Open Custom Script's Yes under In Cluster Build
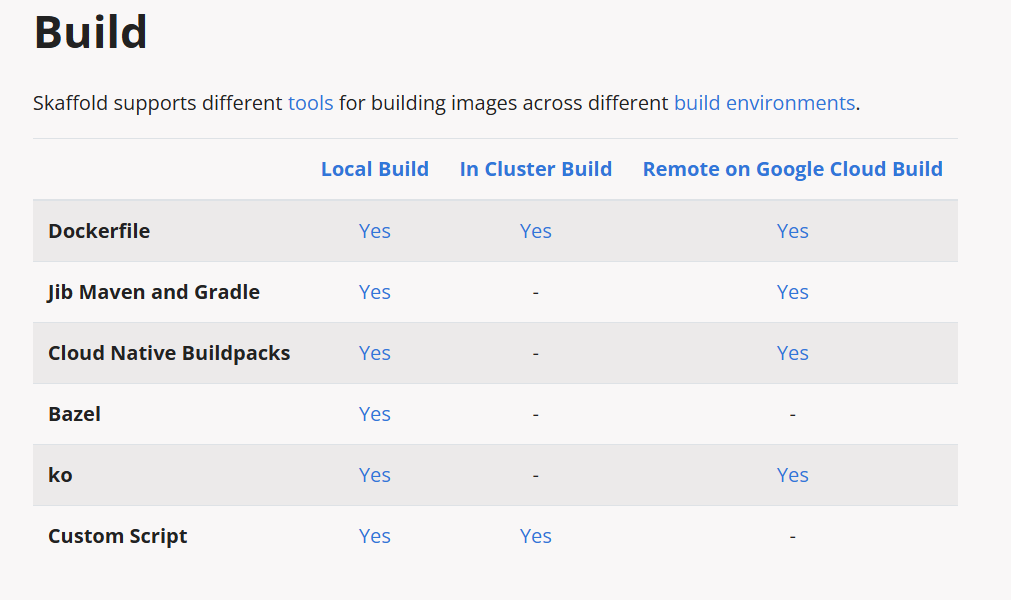The width and height of the screenshot is (1011, 600). point(536,536)
